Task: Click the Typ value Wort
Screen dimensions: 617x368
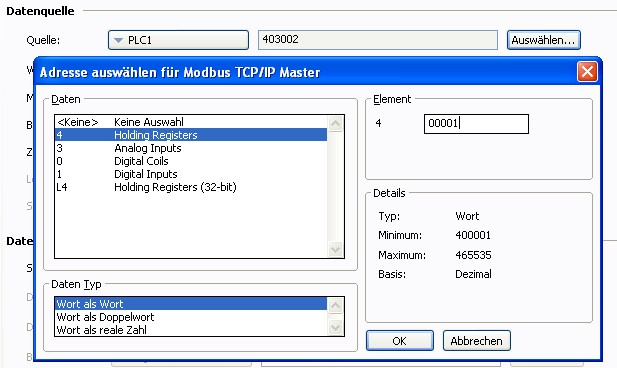Action: tap(467, 216)
